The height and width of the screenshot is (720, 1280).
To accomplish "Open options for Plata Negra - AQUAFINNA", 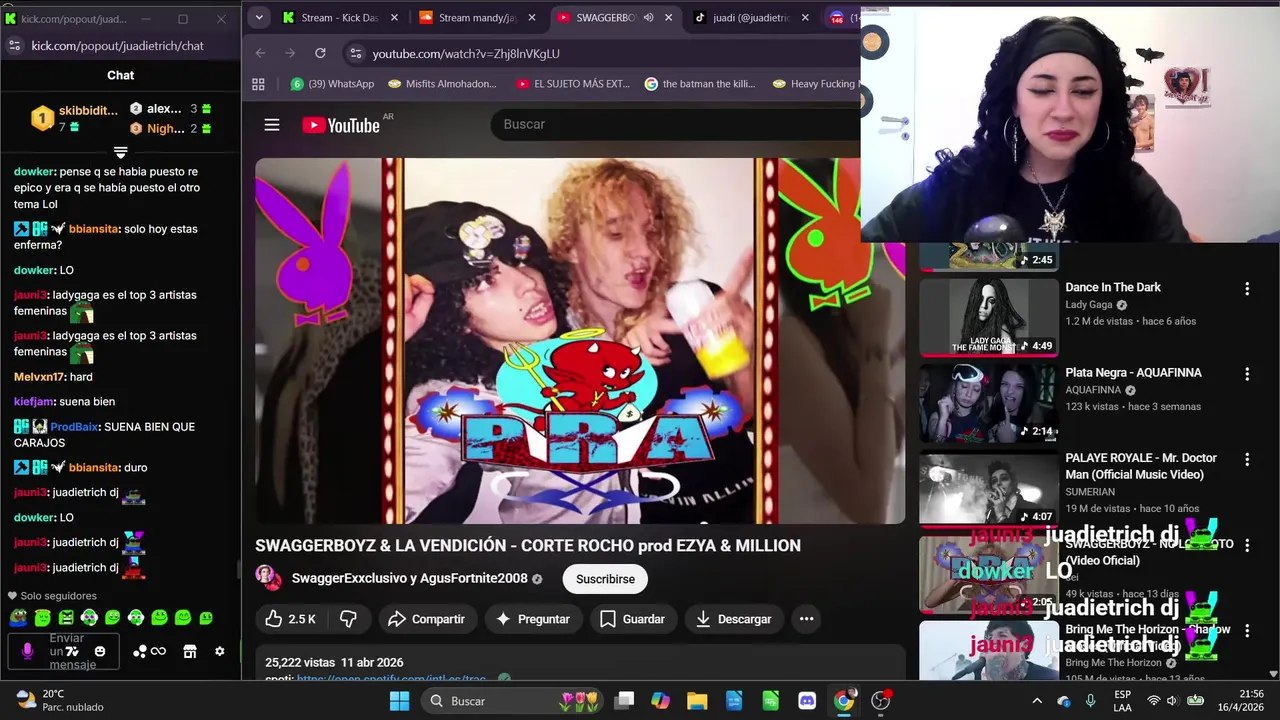I will pyautogui.click(x=1246, y=374).
